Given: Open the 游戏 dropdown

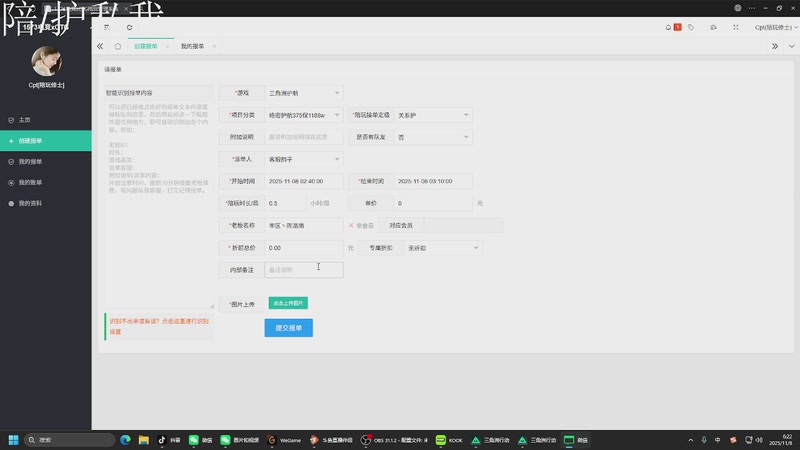Looking at the screenshot, I should [x=304, y=93].
